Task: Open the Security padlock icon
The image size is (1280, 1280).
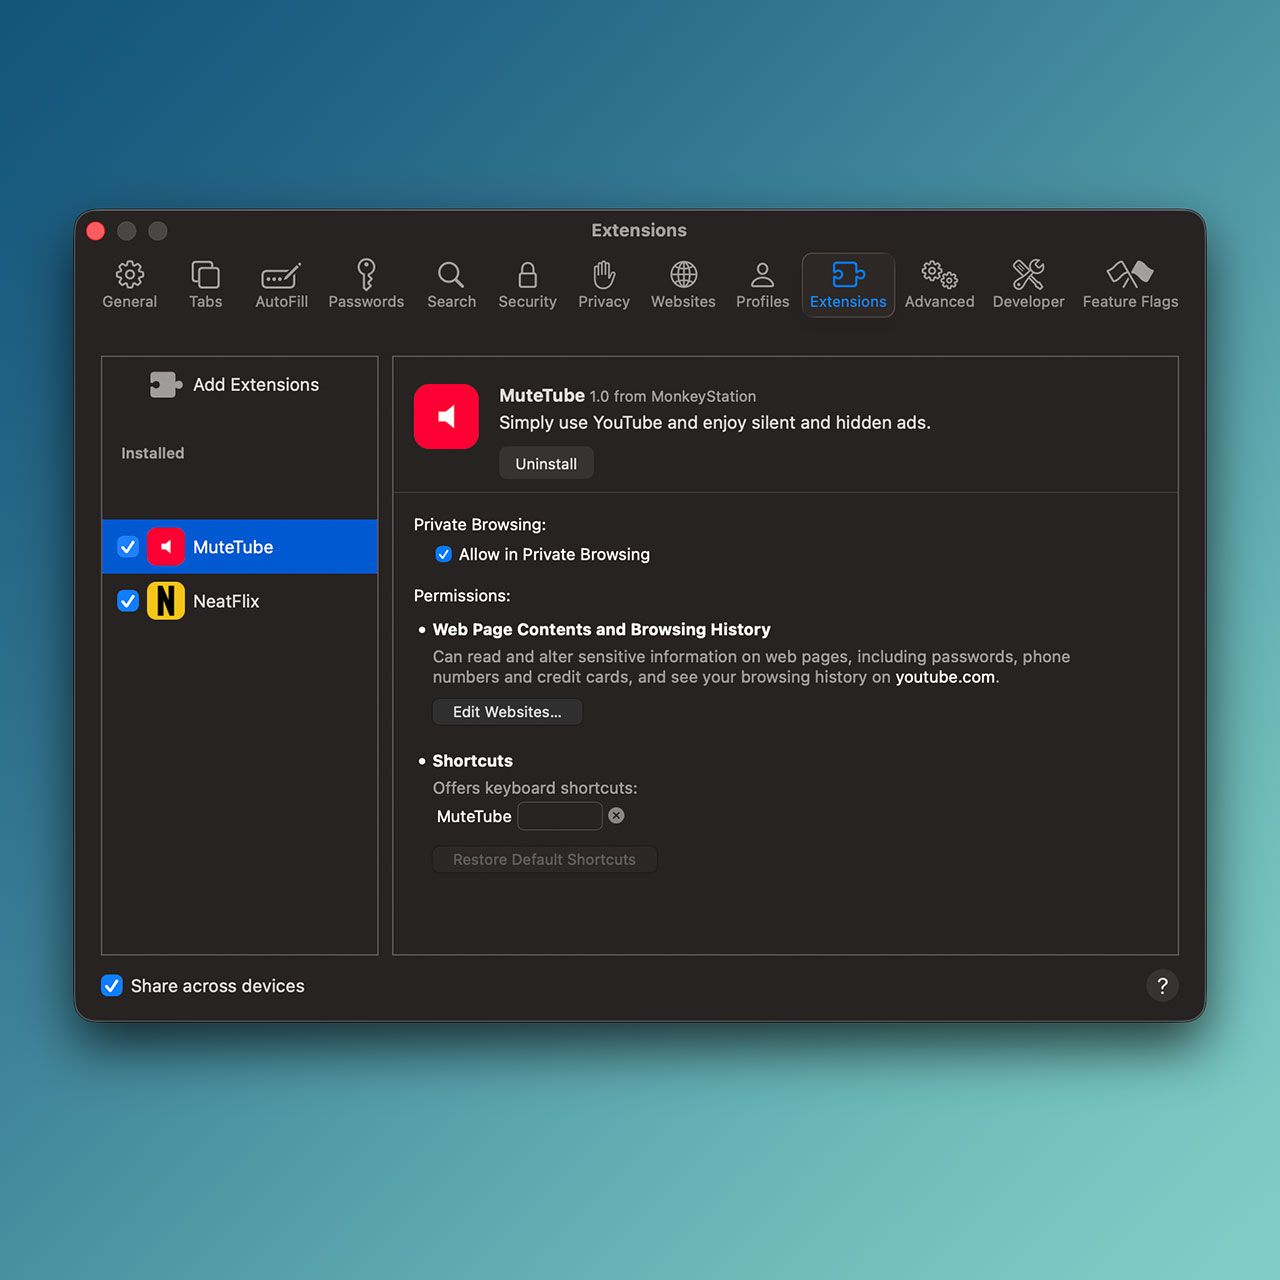Action: click(x=527, y=274)
